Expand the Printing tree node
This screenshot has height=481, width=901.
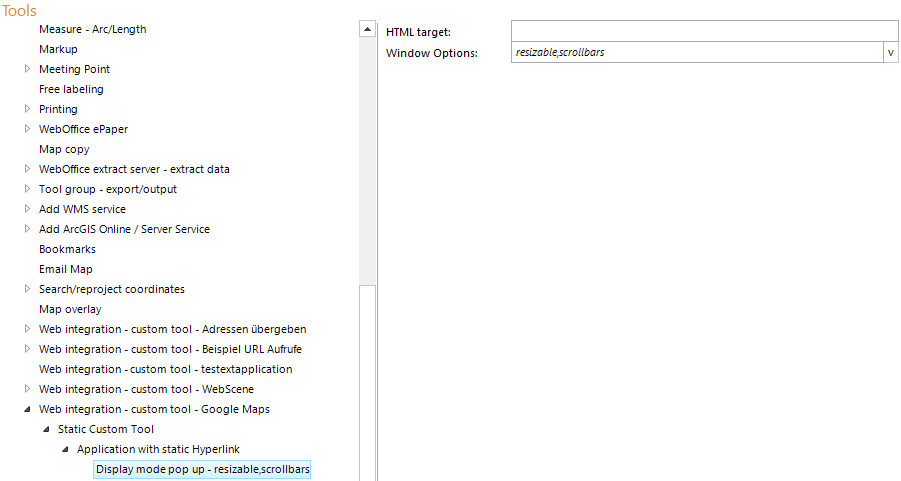click(28, 109)
